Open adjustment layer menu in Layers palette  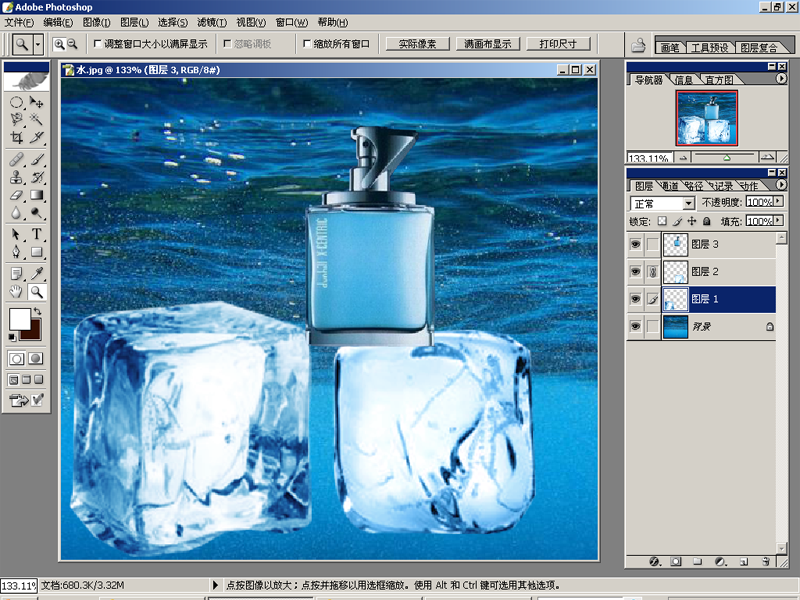pyautogui.click(x=720, y=561)
